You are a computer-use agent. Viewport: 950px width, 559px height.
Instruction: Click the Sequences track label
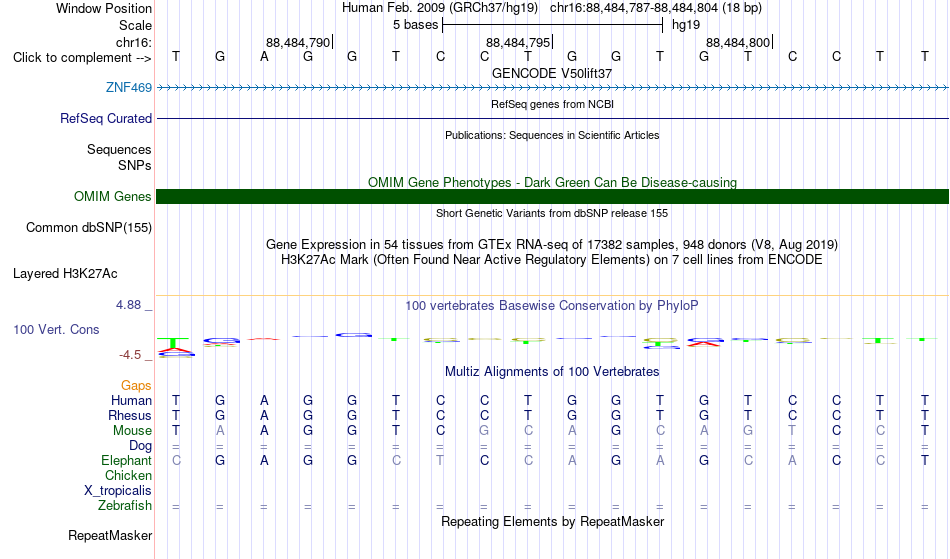click(x=119, y=150)
